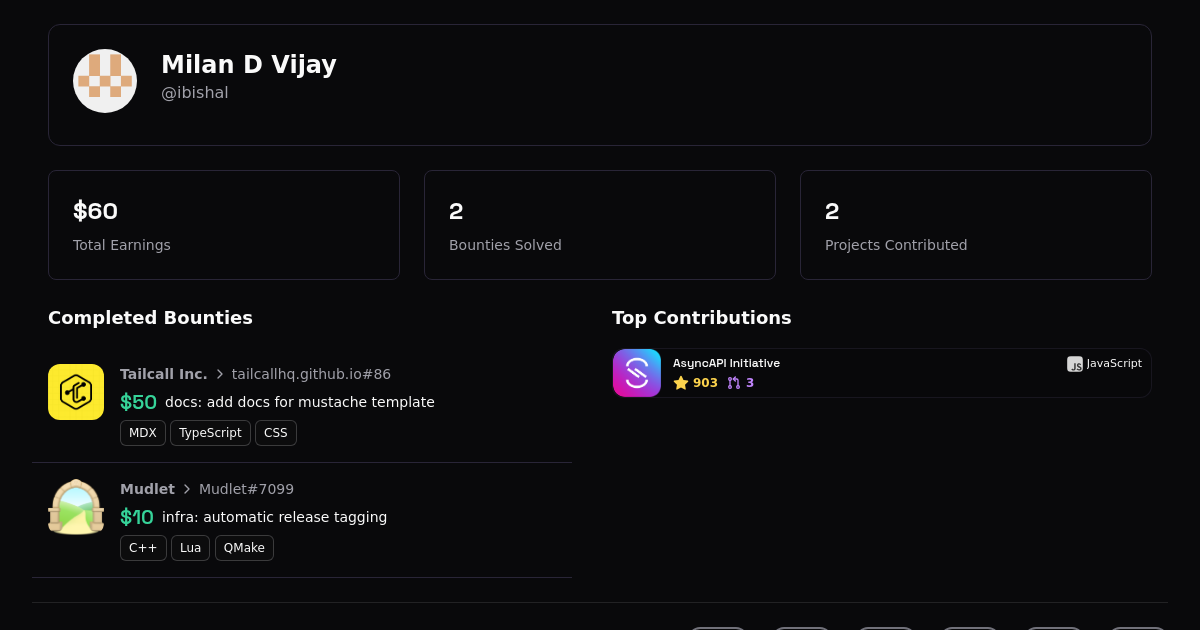
Task: Click Milan D Vijay's profile avatar
Action: point(105,81)
